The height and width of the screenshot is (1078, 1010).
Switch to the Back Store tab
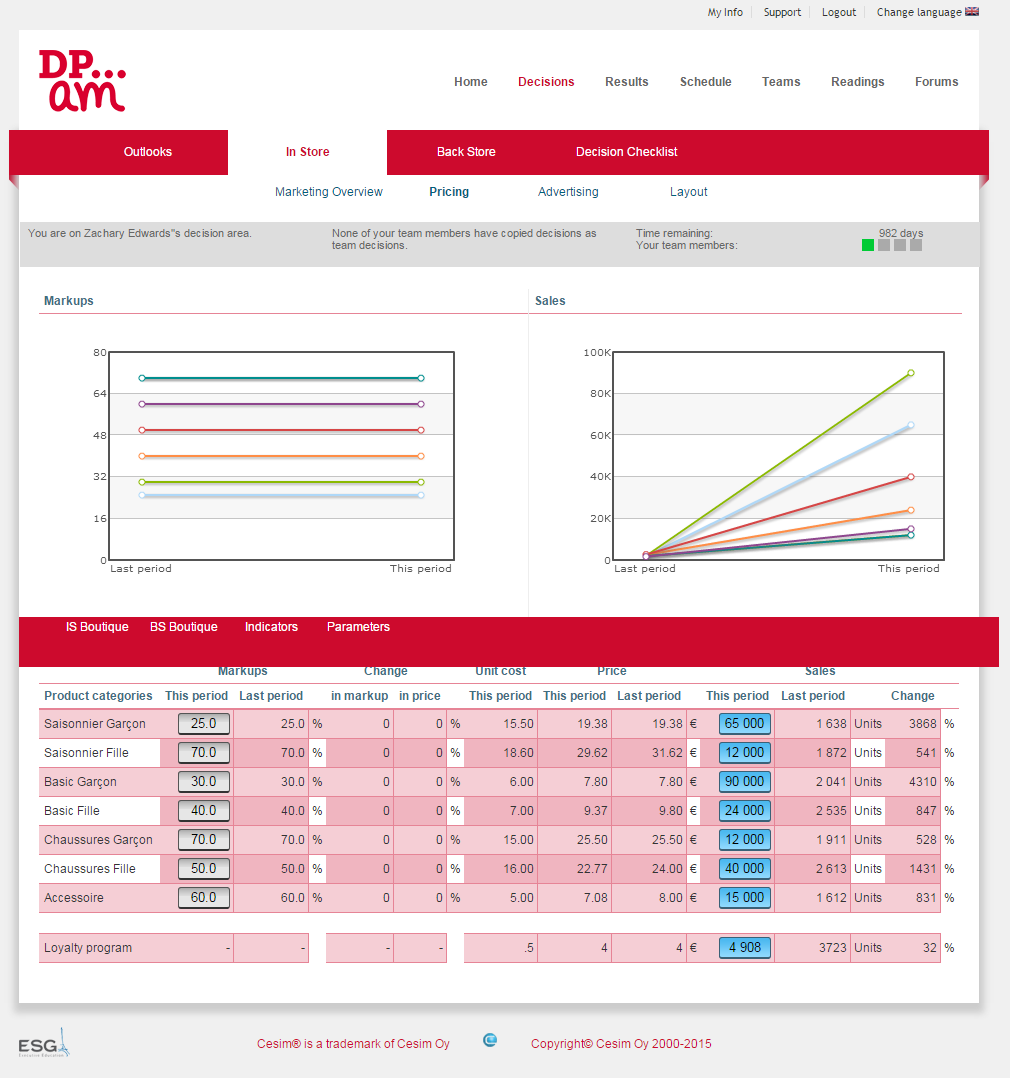[x=466, y=152]
